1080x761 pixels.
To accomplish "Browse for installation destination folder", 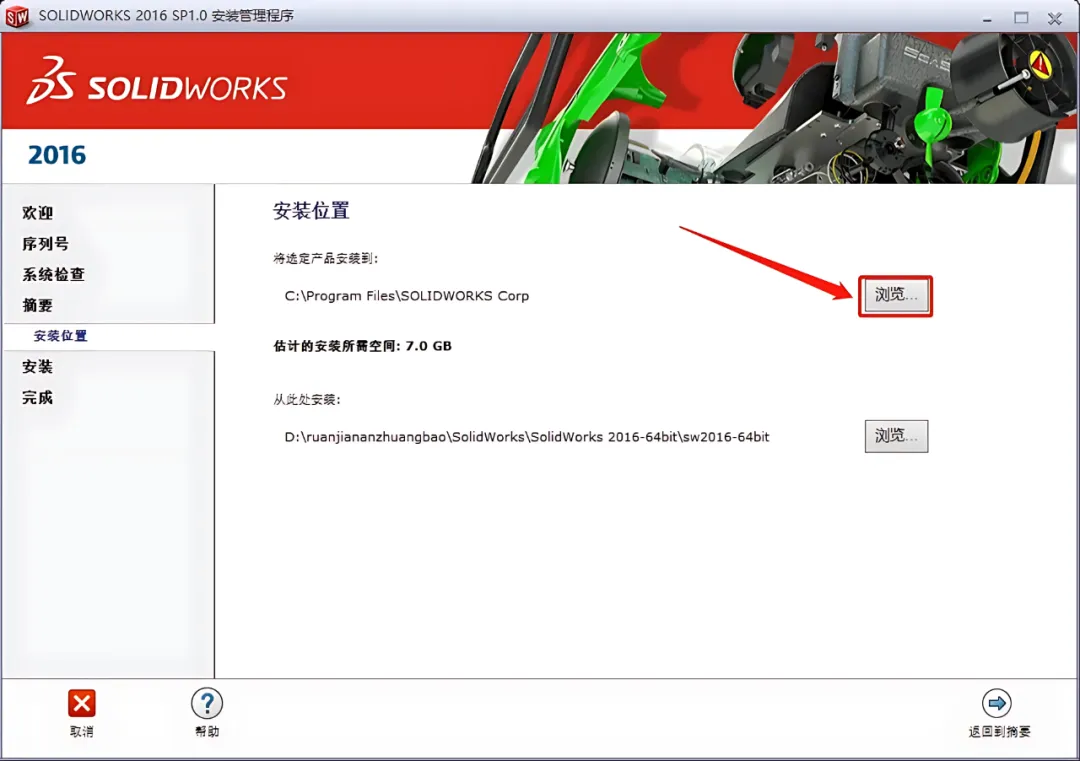I will (x=895, y=295).
